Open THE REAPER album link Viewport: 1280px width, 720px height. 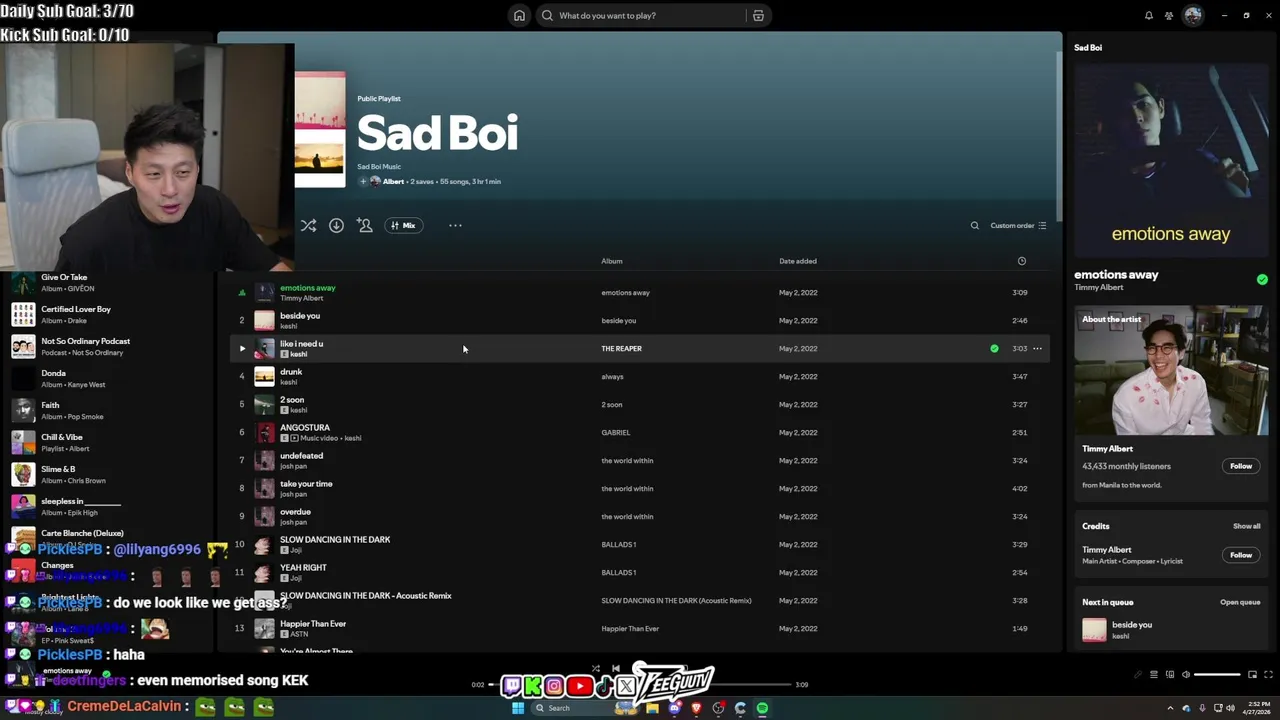[x=621, y=349]
